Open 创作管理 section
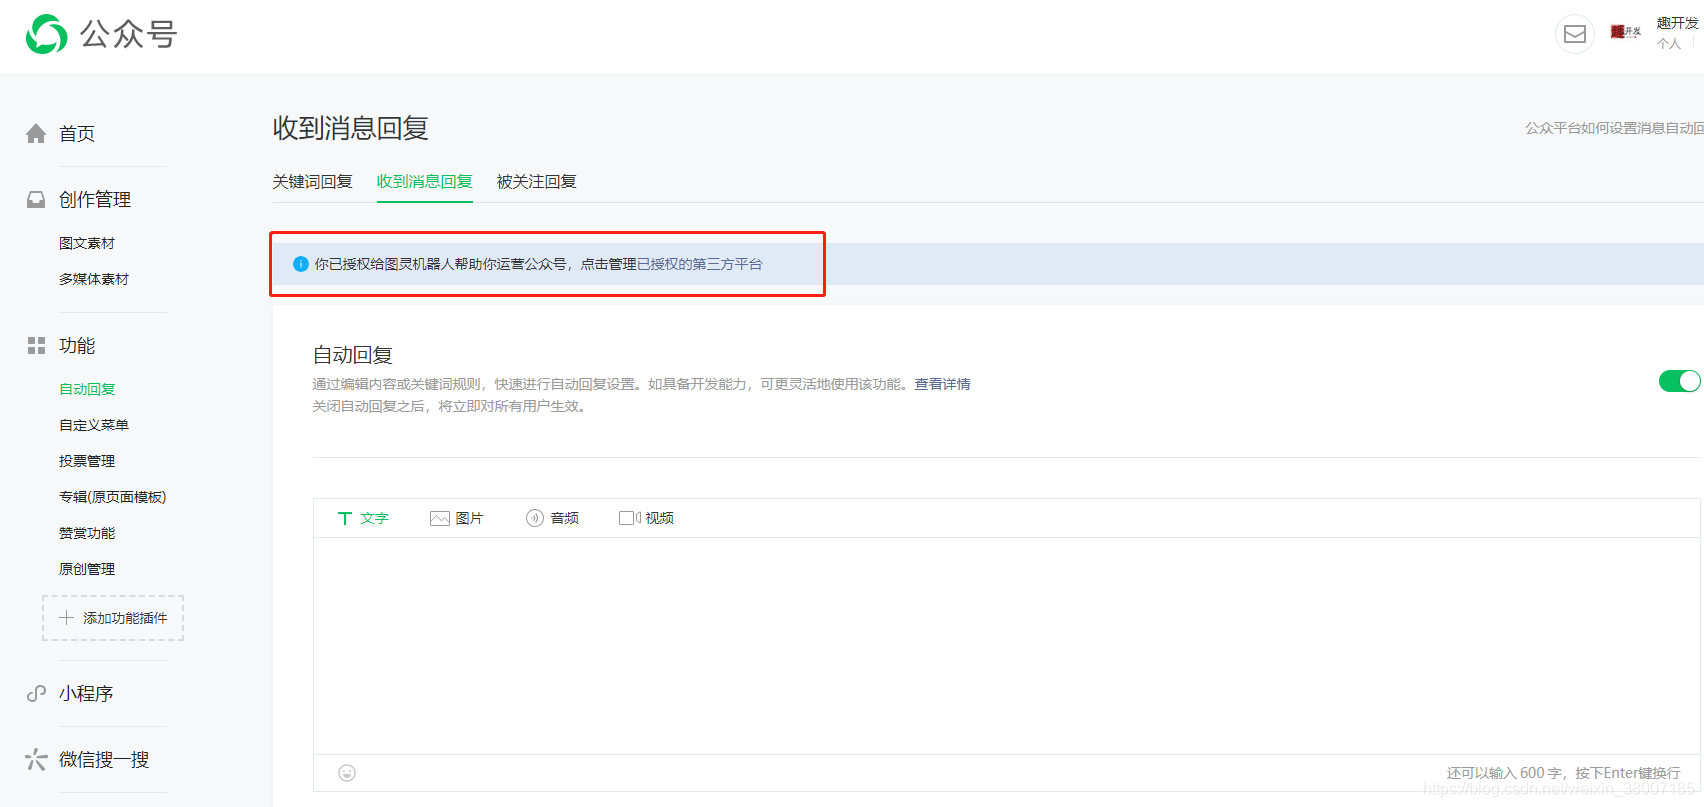 pyautogui.click(x=95, y=200)
